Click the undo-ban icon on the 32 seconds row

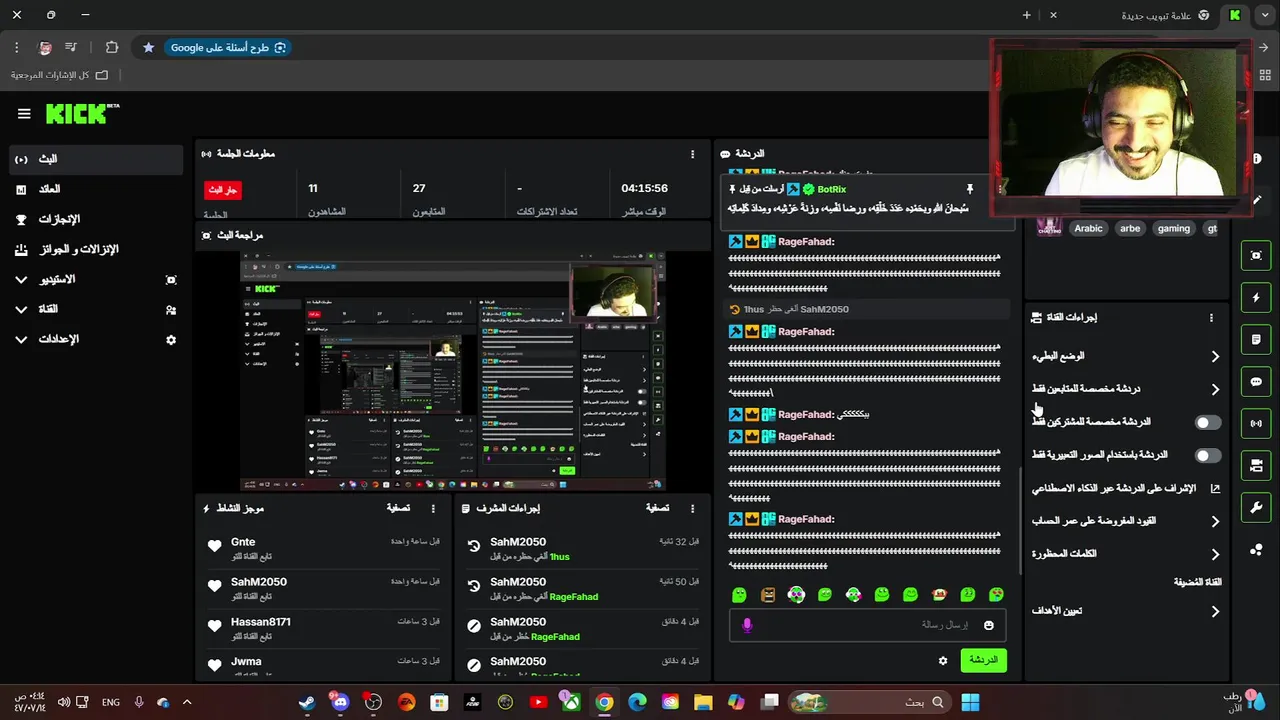[474, 546]
